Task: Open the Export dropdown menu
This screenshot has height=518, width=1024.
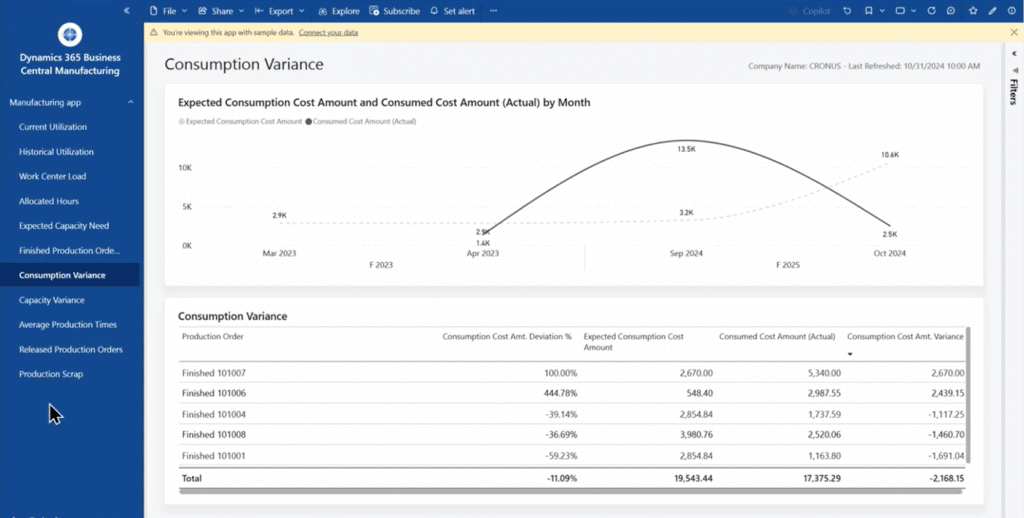Action: pos(280,11)
